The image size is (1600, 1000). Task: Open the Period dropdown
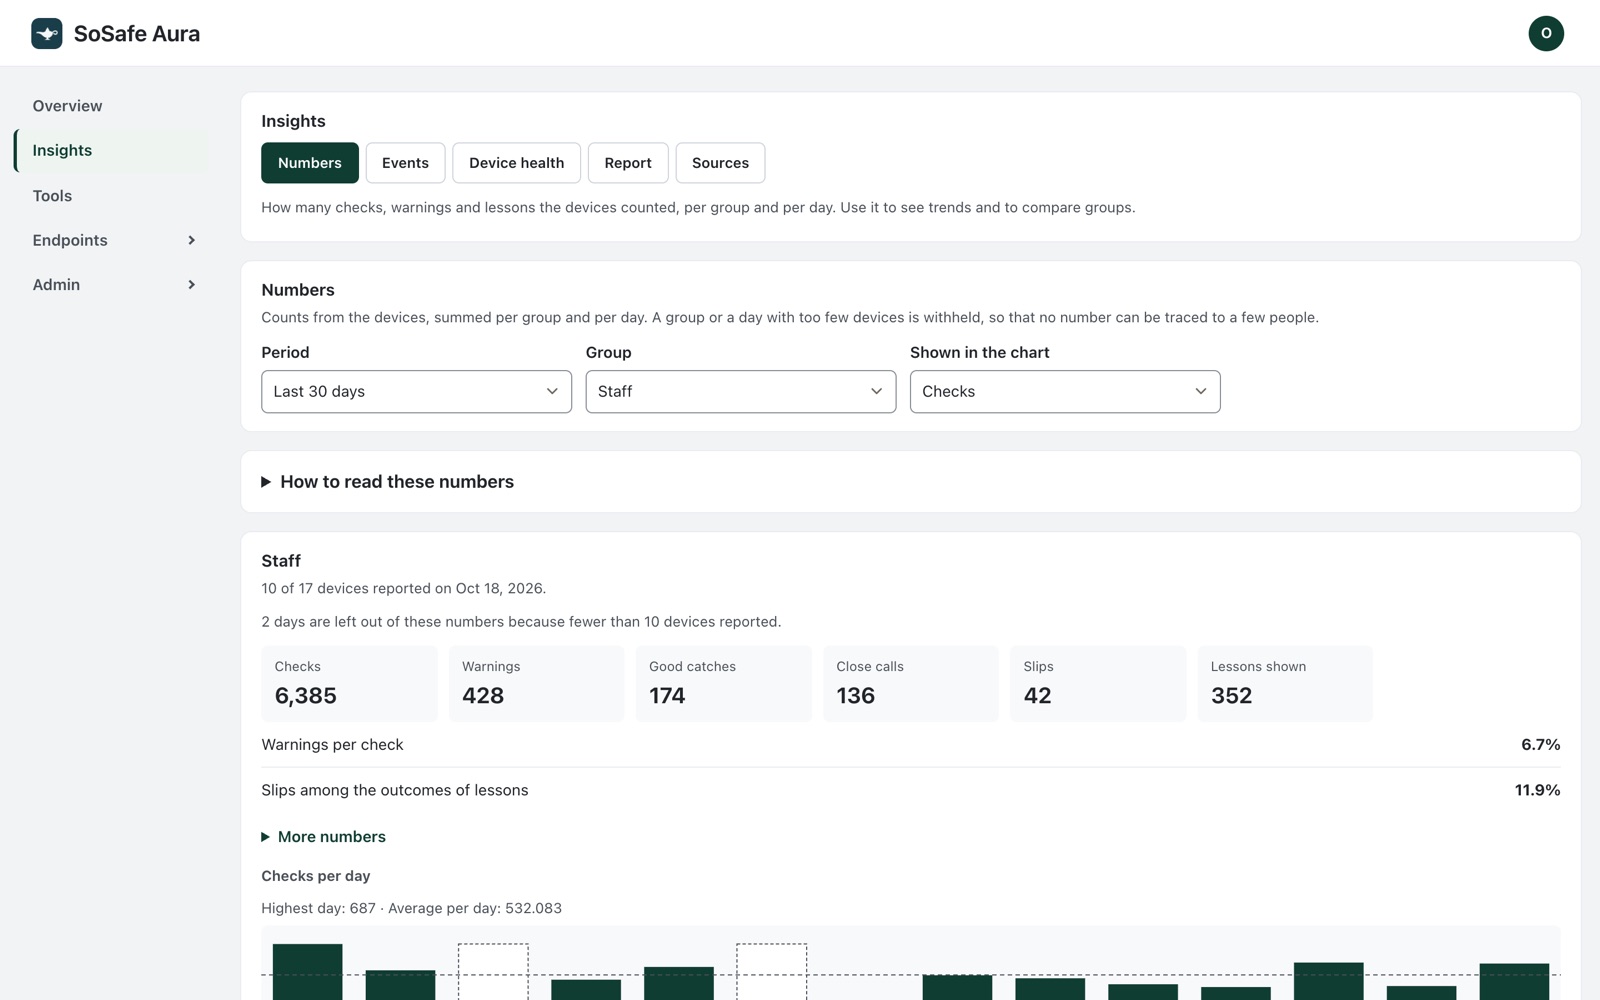[x=416, y=392]
